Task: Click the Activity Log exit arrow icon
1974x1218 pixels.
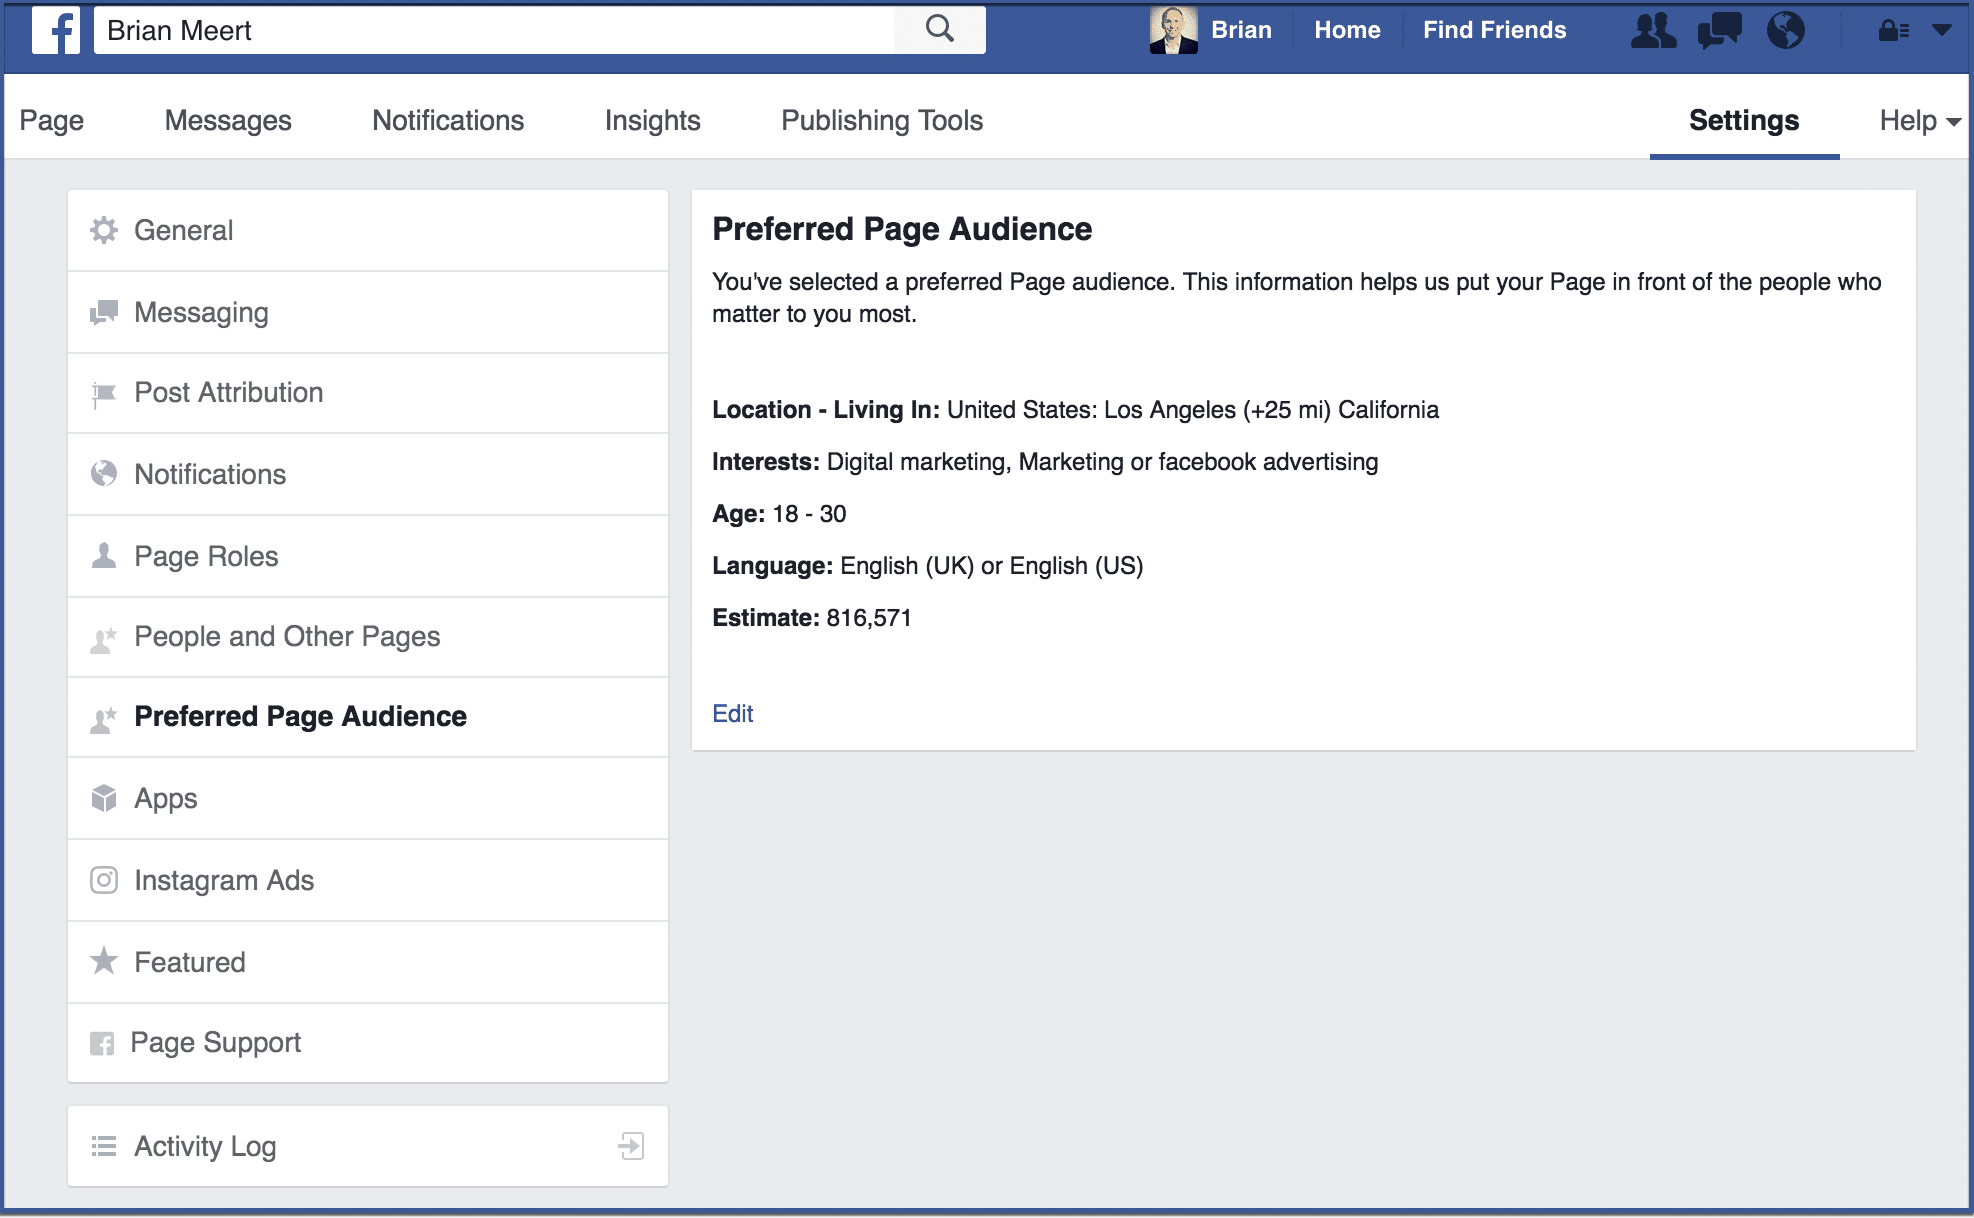Action: [631, 1146]
